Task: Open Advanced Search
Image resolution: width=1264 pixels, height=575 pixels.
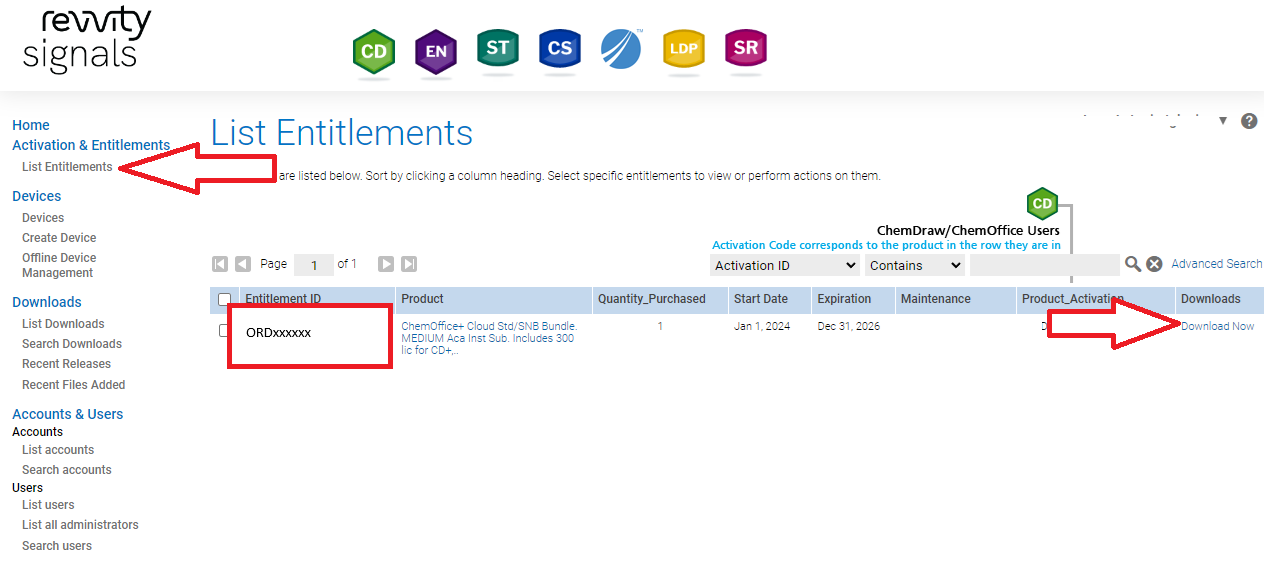Action: [x=1217, y=264]
